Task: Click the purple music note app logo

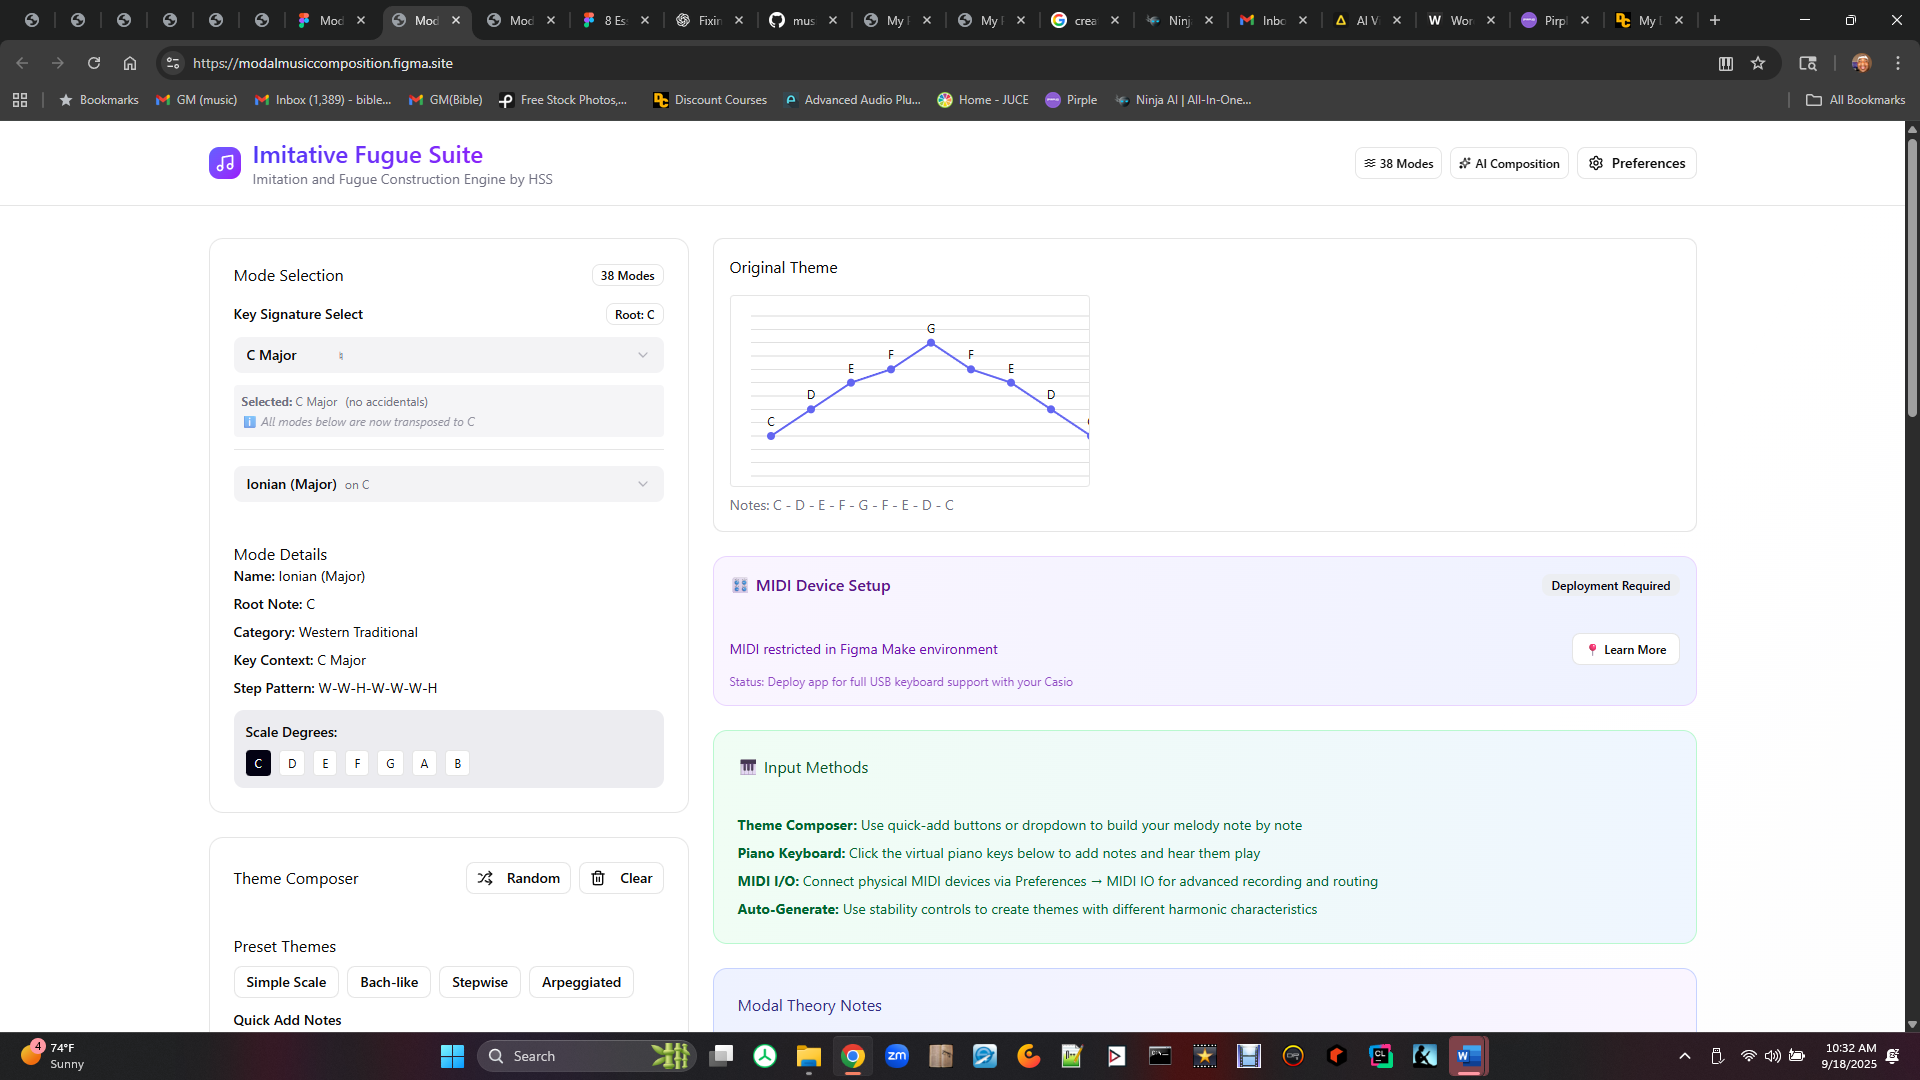Action: tap(224, 163)
